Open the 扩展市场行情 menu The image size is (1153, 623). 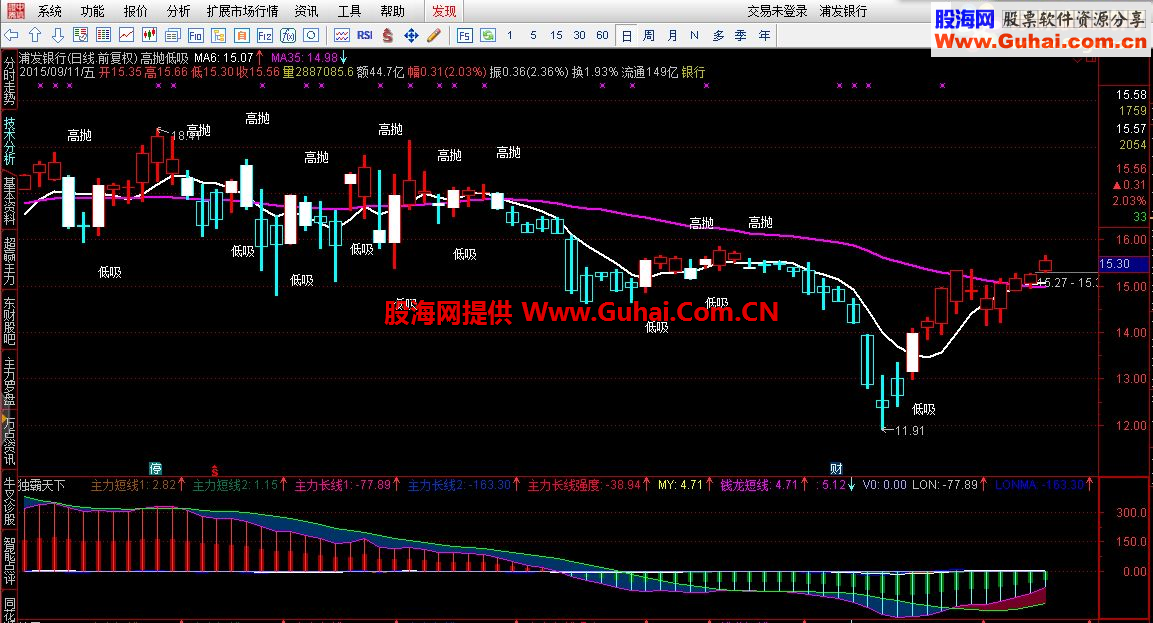[x=242, y=11]
